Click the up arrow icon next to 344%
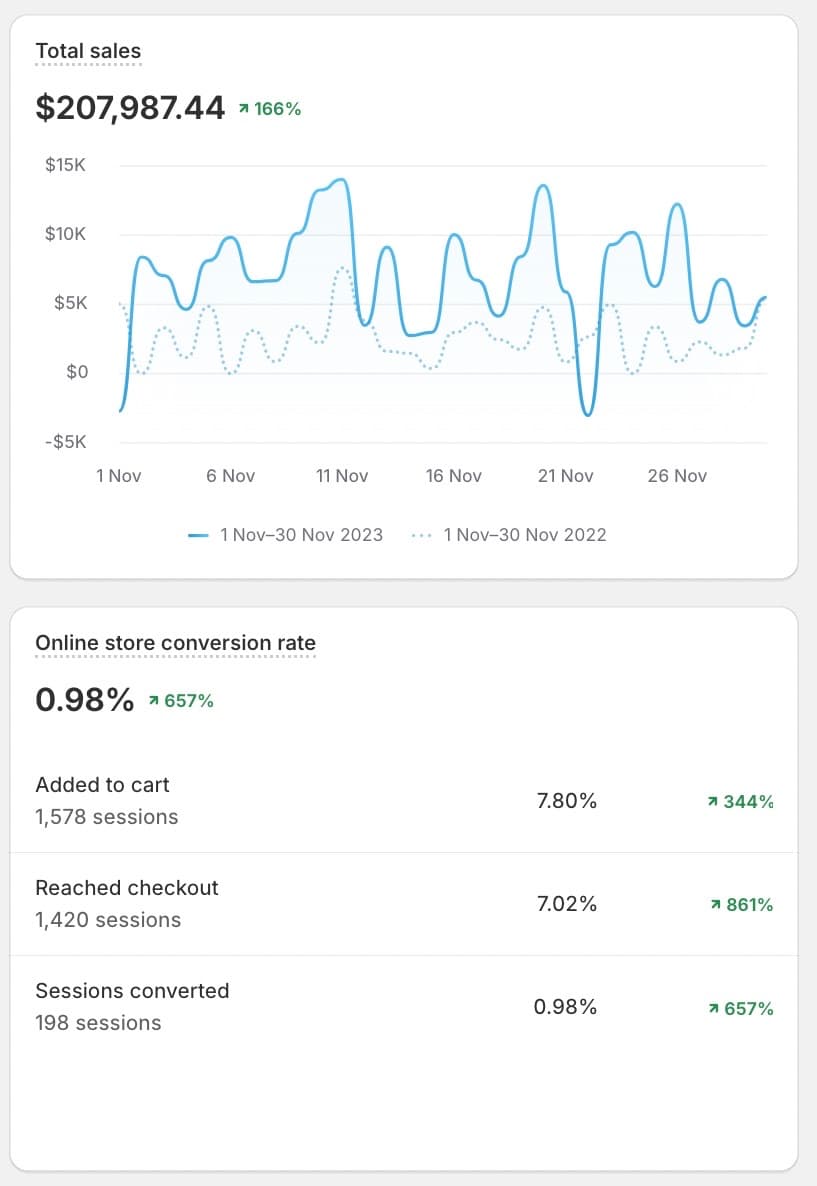This screenshot has height=1186, width=817. coord(713,802)
